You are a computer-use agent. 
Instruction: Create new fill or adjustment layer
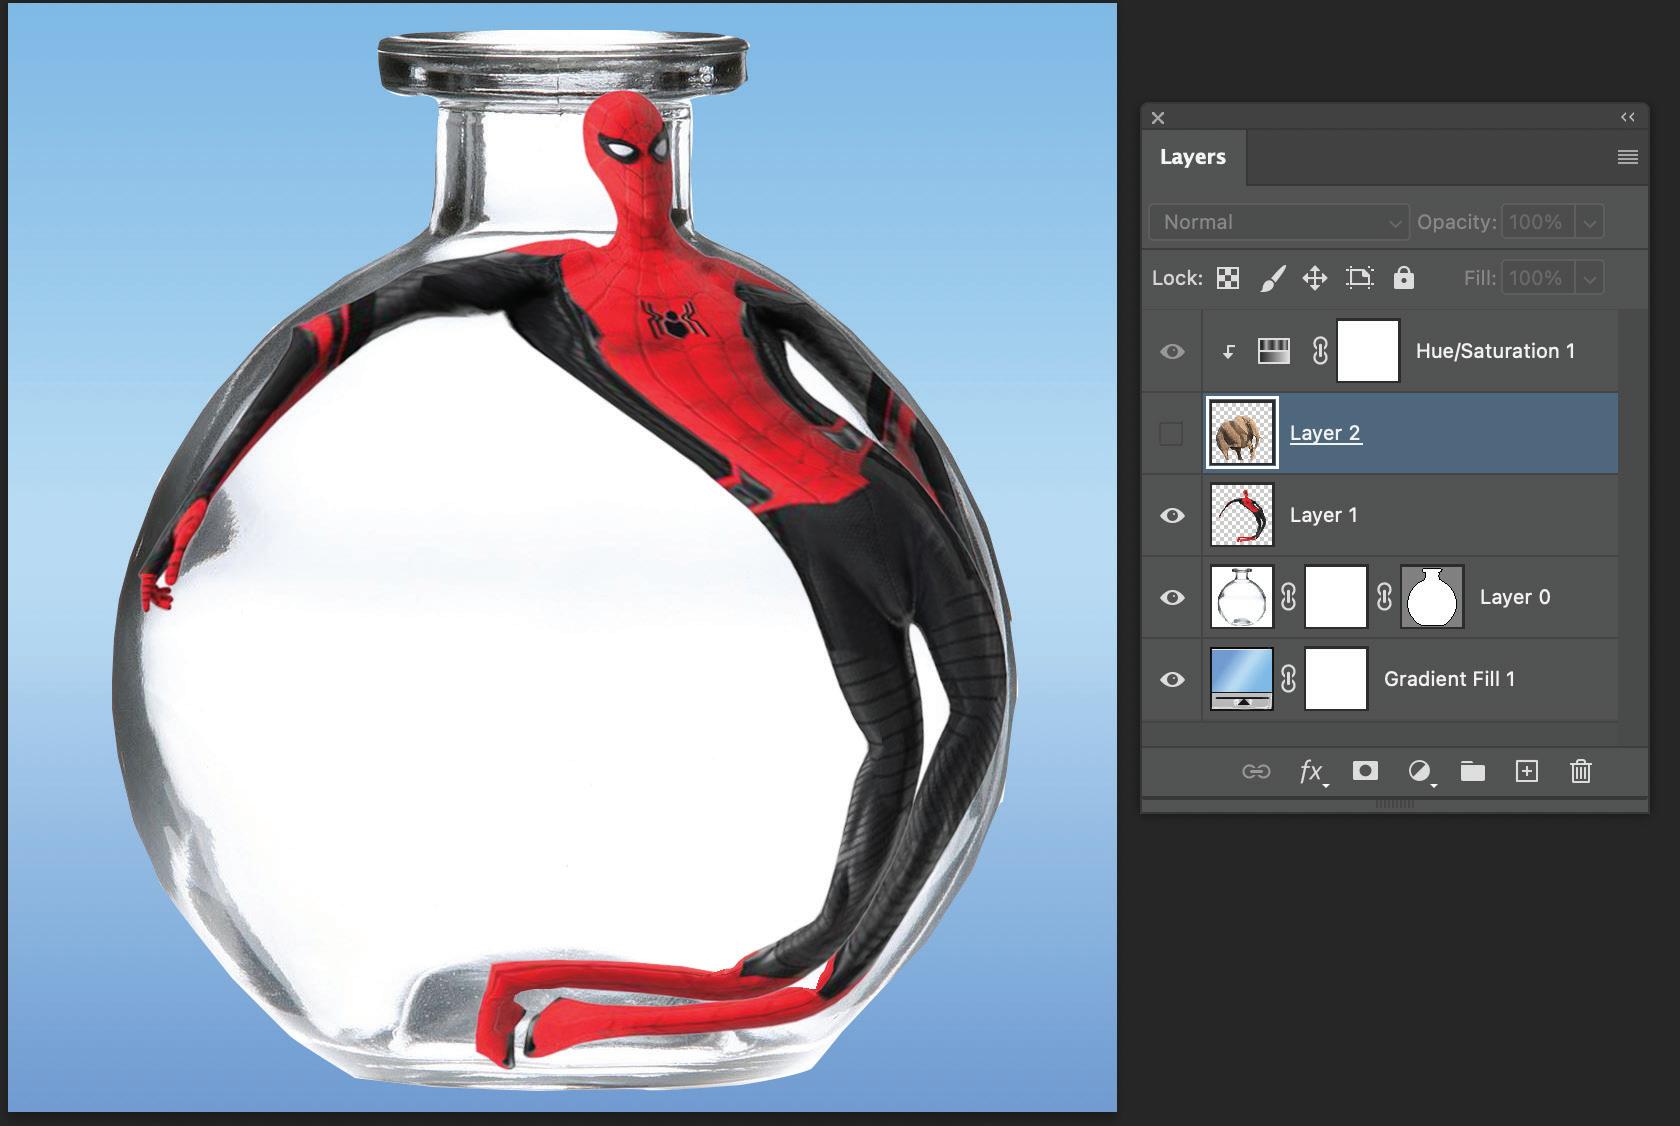[x=1419, y=771]
